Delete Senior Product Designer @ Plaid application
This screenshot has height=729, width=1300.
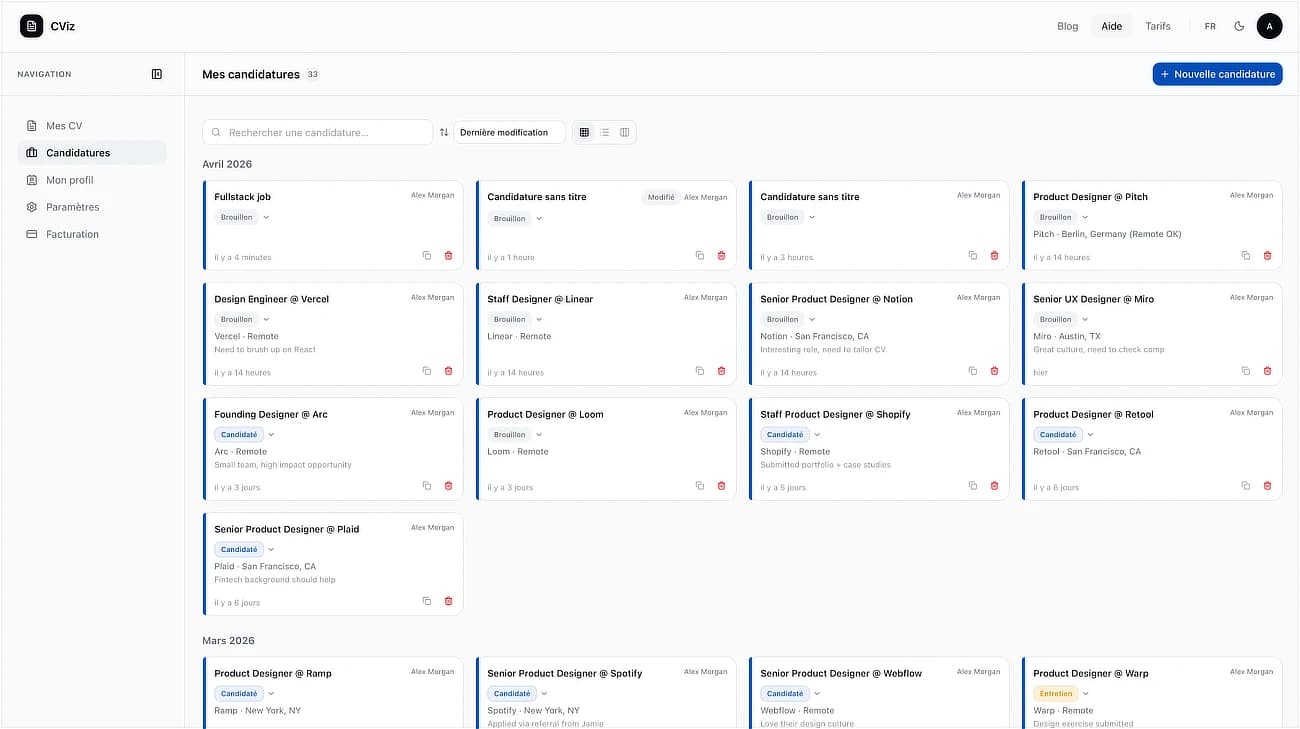click(x=448, y=601)
